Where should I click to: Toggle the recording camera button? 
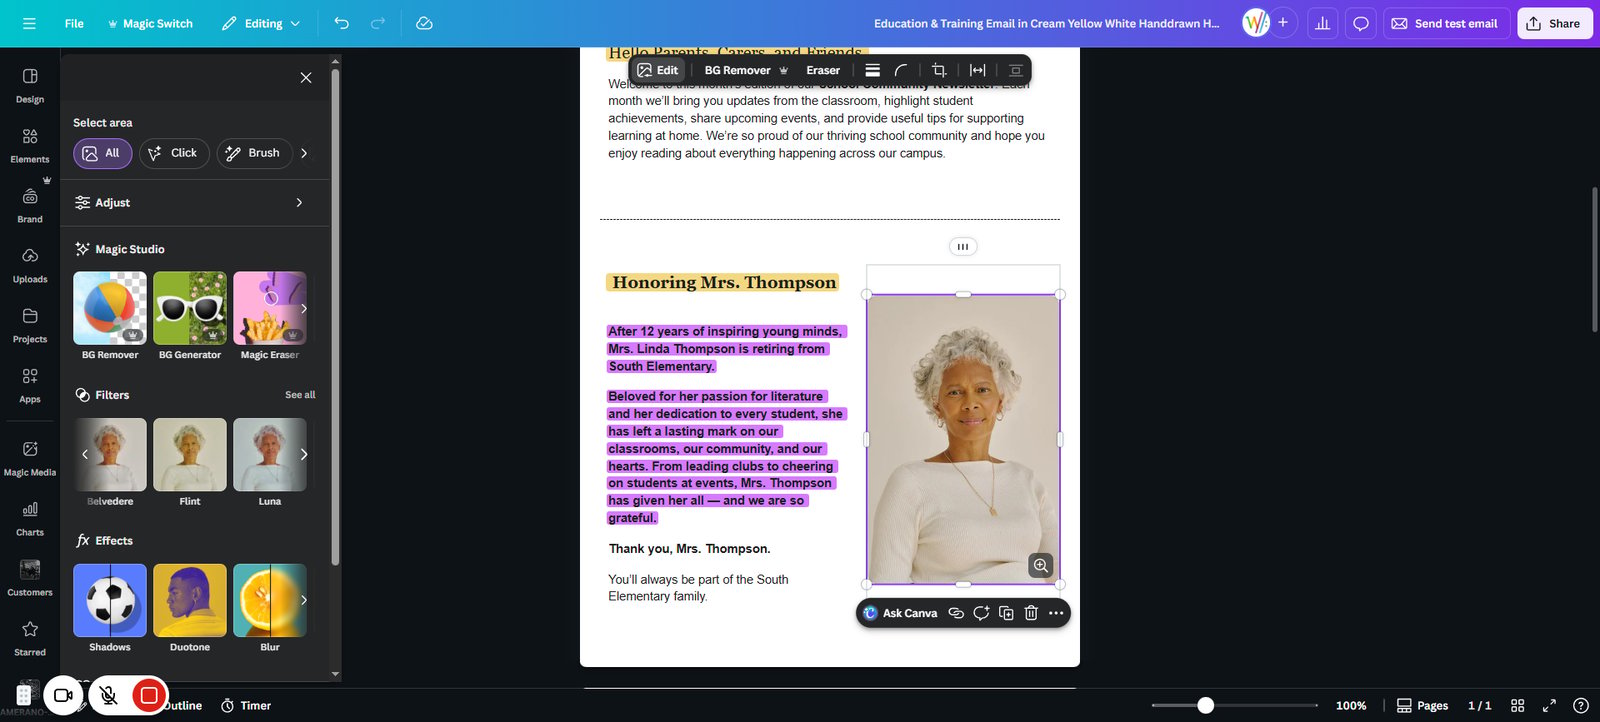(x=63, y=695)
